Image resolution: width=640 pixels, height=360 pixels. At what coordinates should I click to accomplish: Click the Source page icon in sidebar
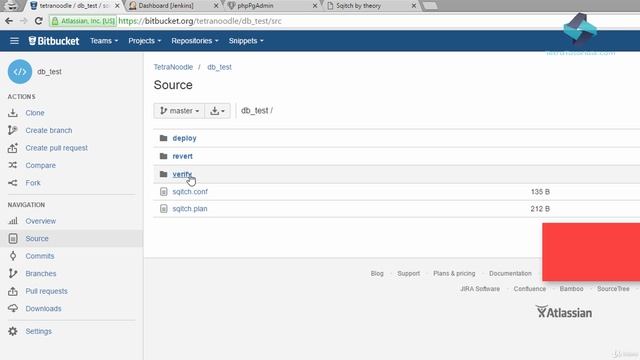tap(13, 238)
